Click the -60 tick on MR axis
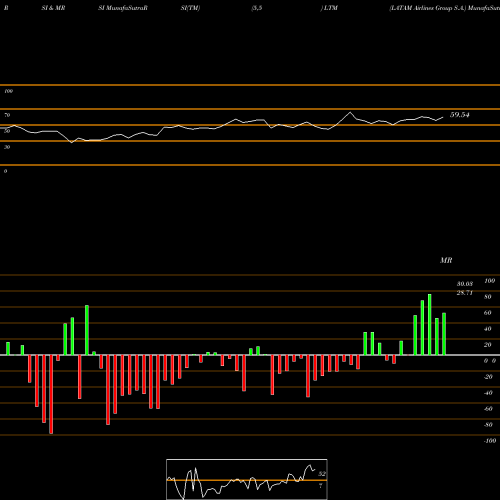The height and width of the screenshot is (500, 500). tap(488, 409)
